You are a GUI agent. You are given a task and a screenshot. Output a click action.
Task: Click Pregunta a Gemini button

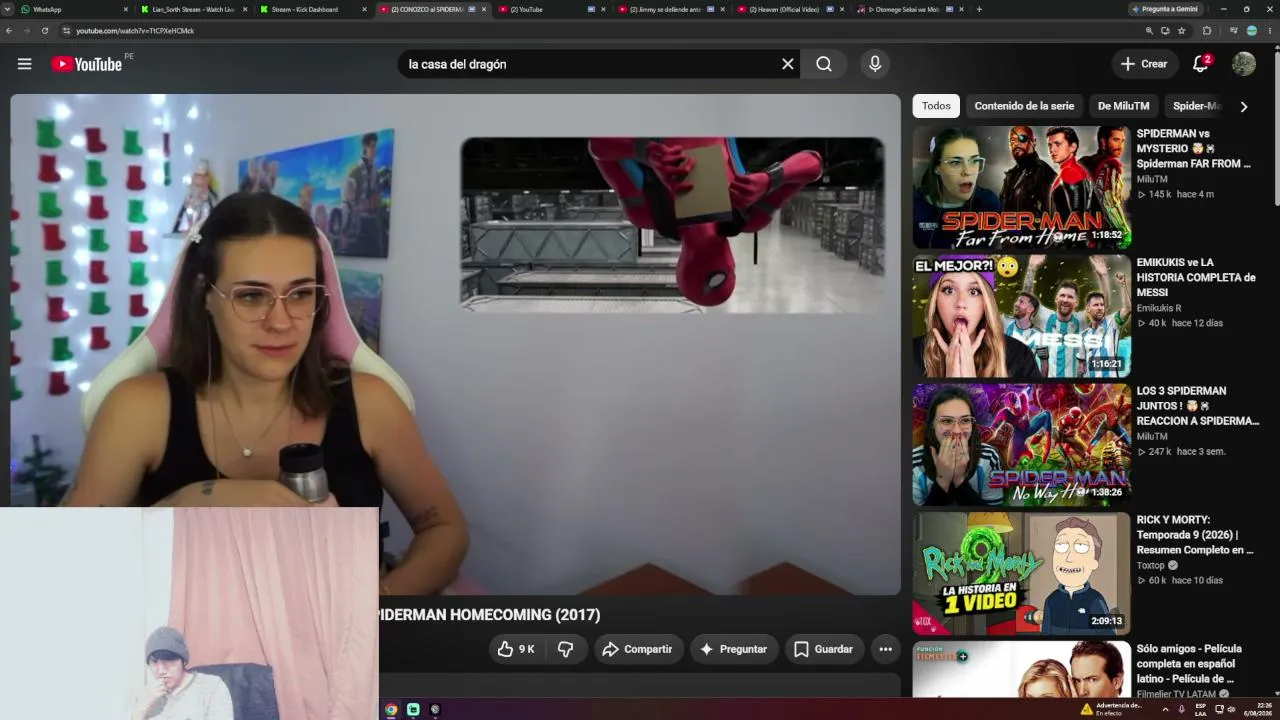pos(1165,9)
